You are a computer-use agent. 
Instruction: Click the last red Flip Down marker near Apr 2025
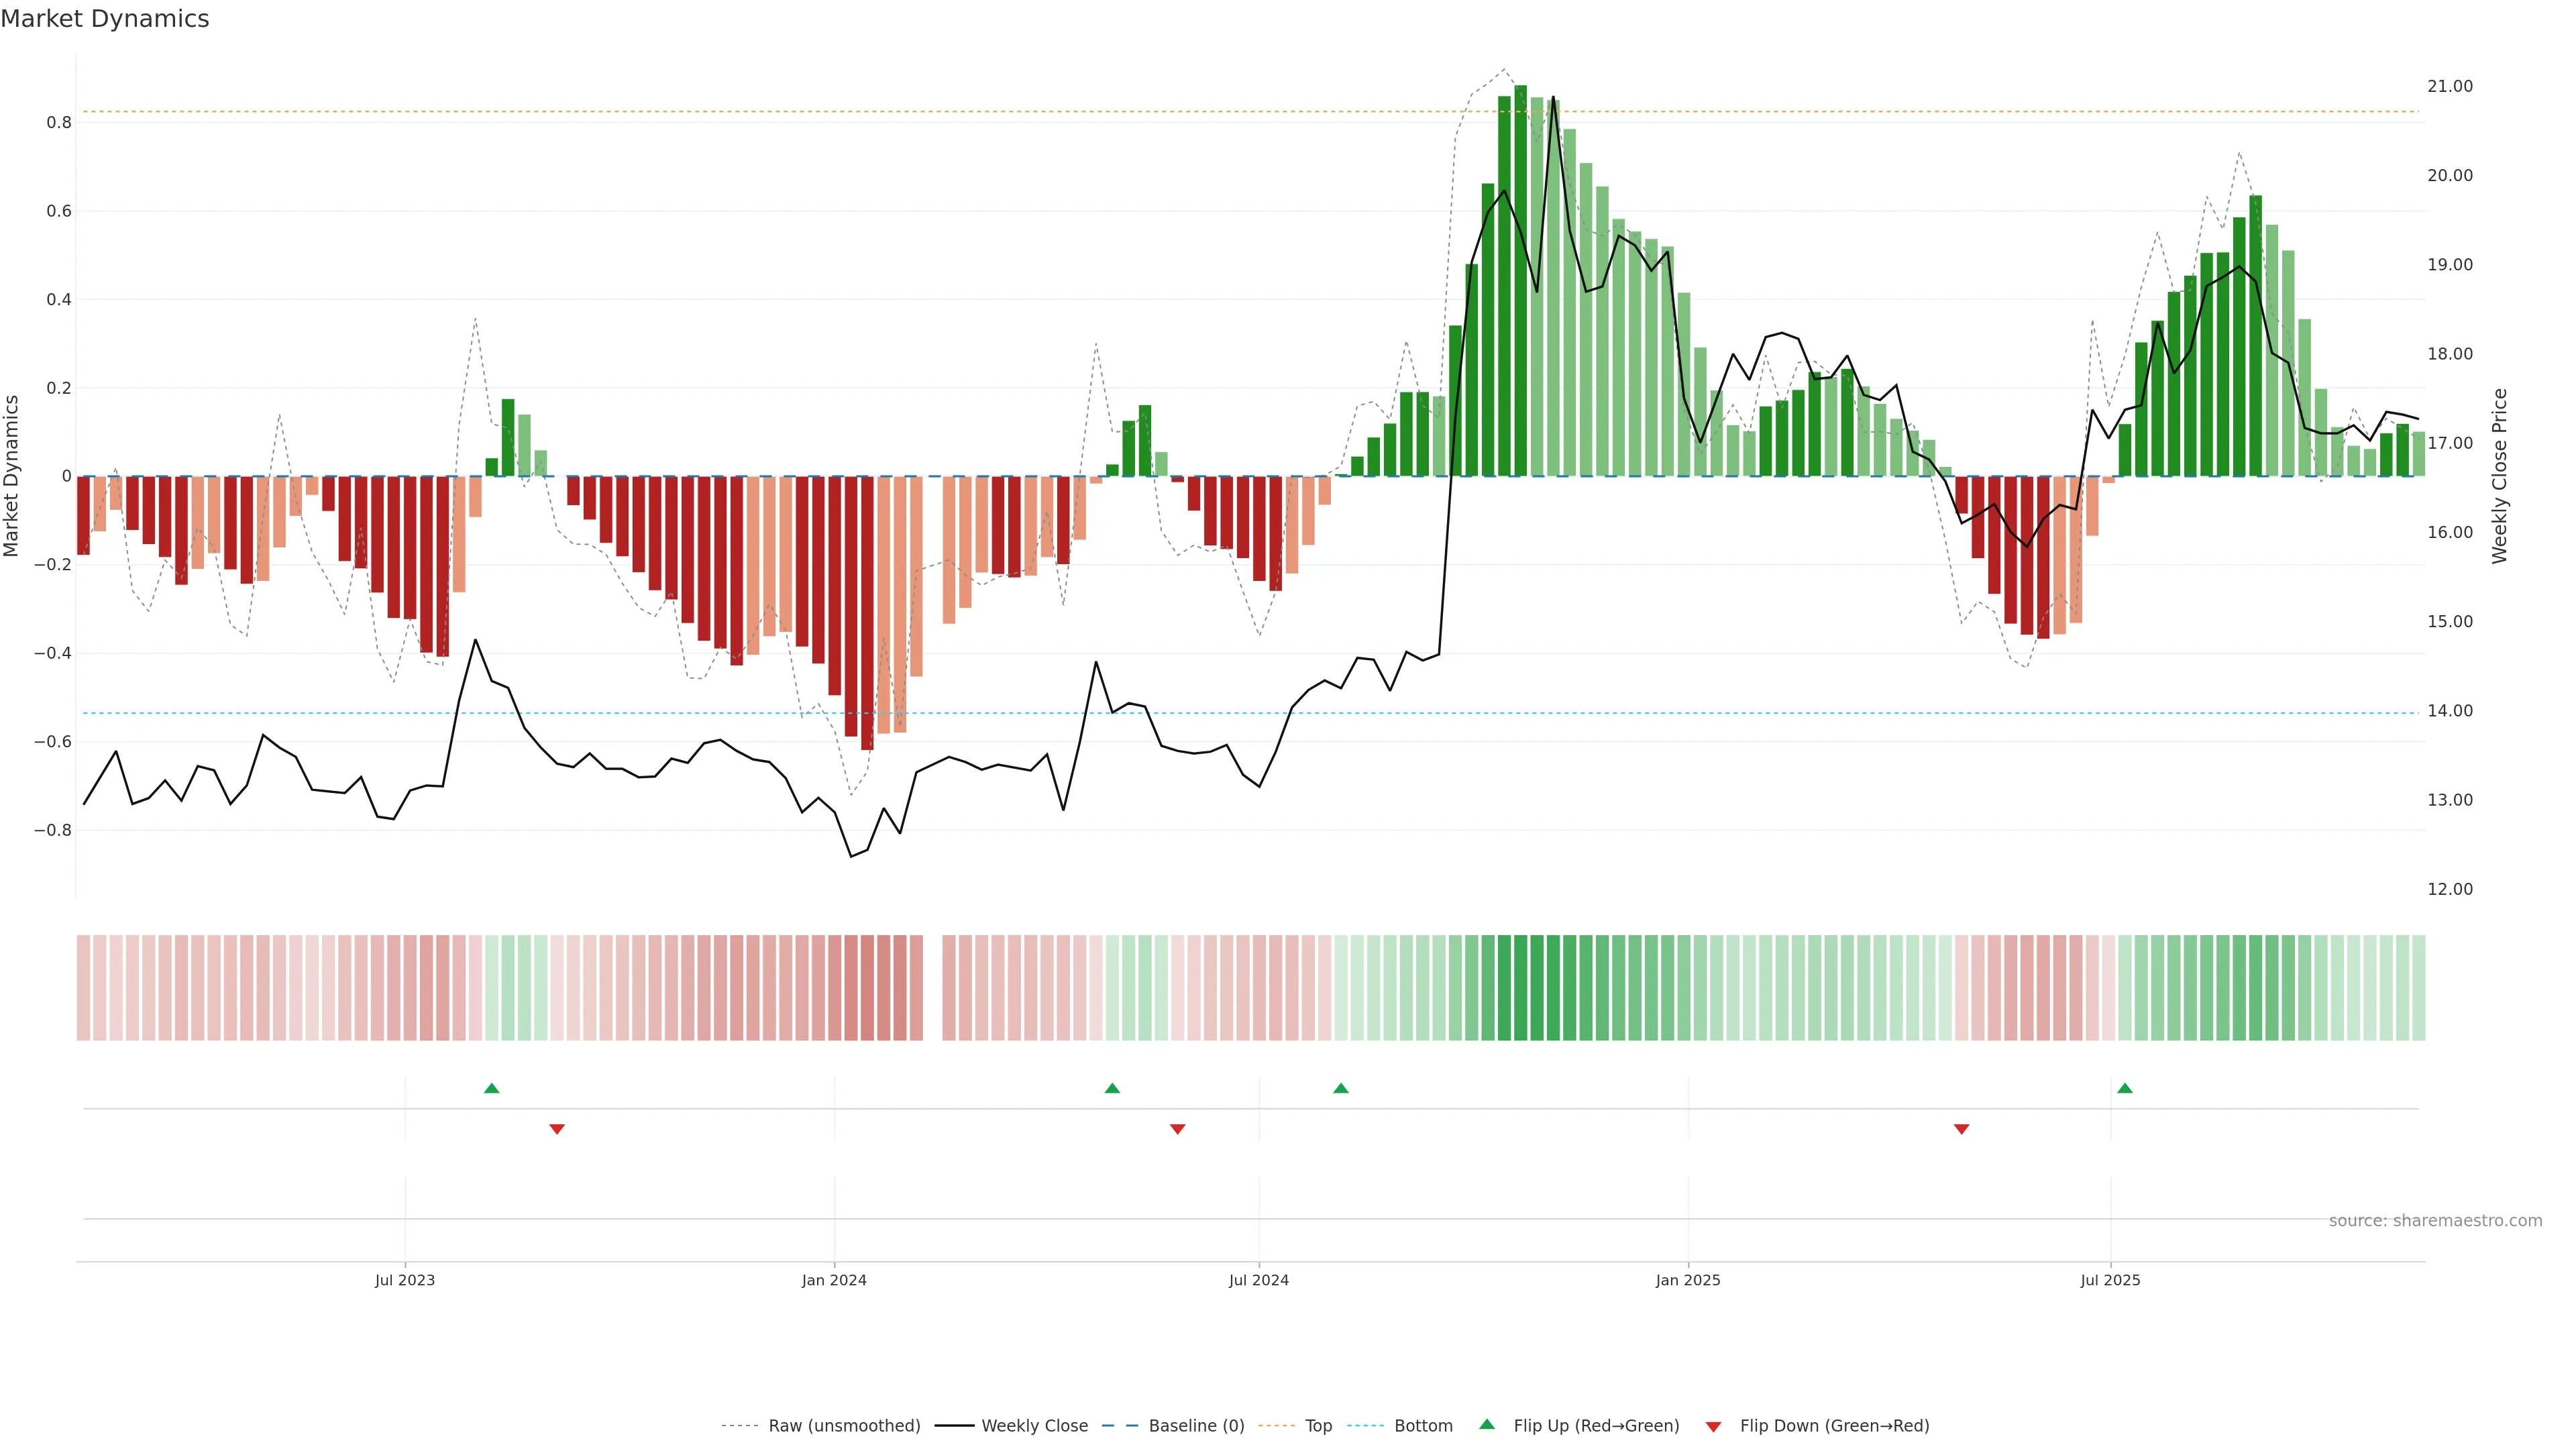click(x=1961, y=1129)
